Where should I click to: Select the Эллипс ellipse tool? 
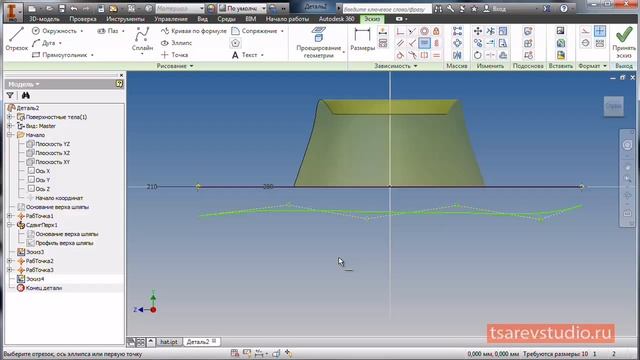click(176, 43)
